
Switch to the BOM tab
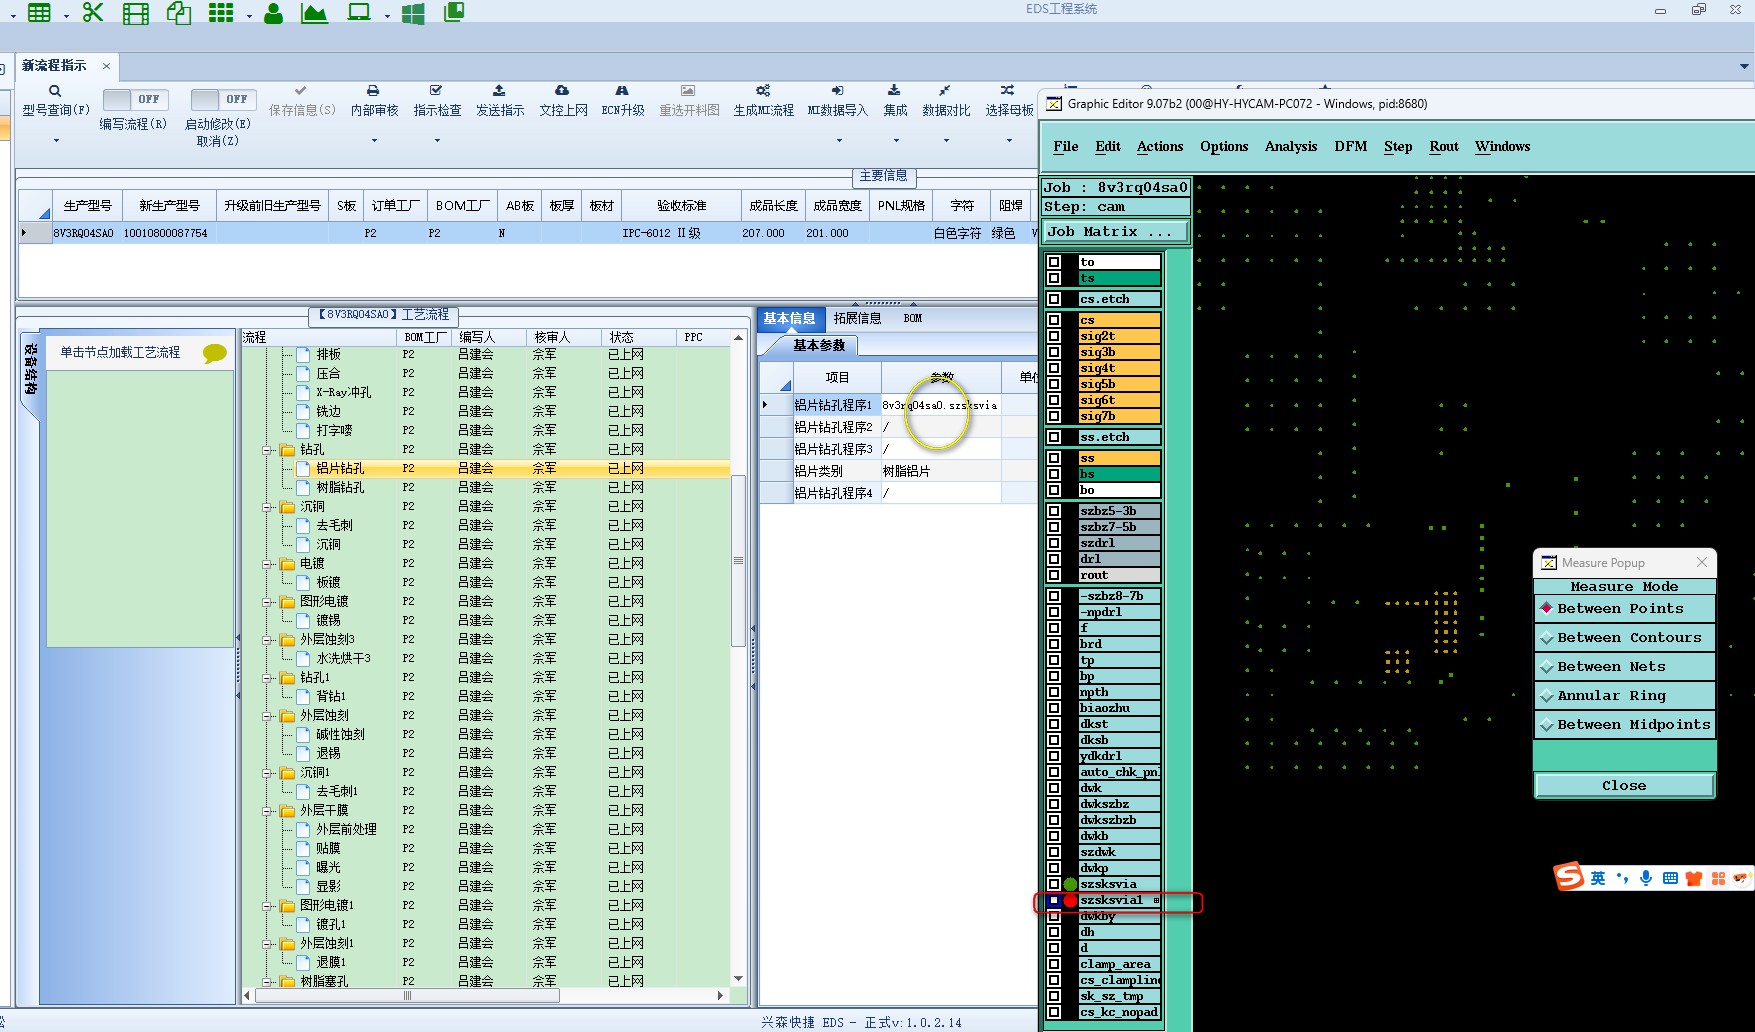point(913,318)
